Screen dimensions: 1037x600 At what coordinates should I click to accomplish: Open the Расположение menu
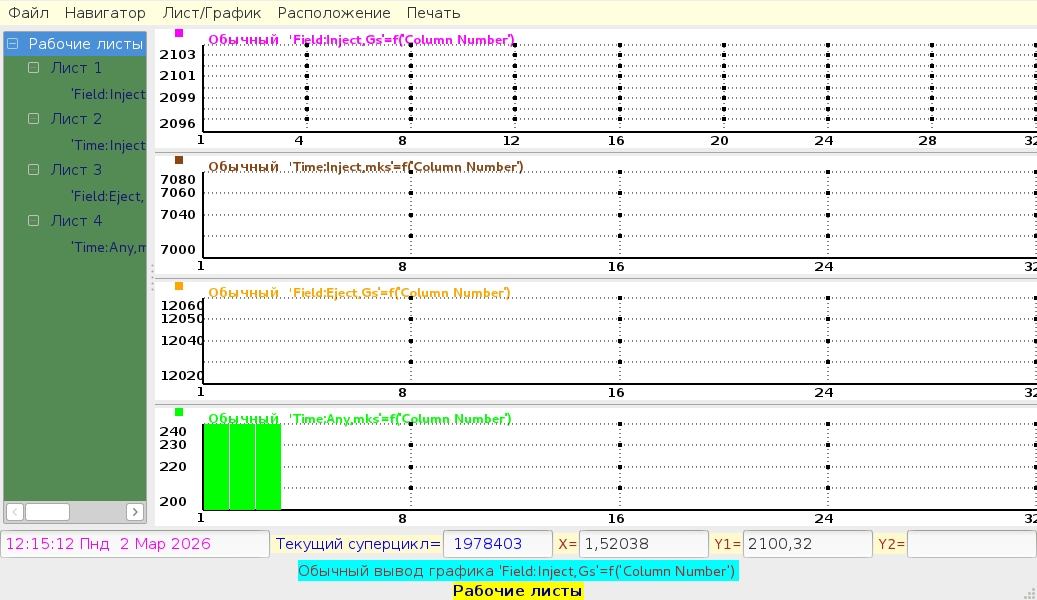point(334,13)
